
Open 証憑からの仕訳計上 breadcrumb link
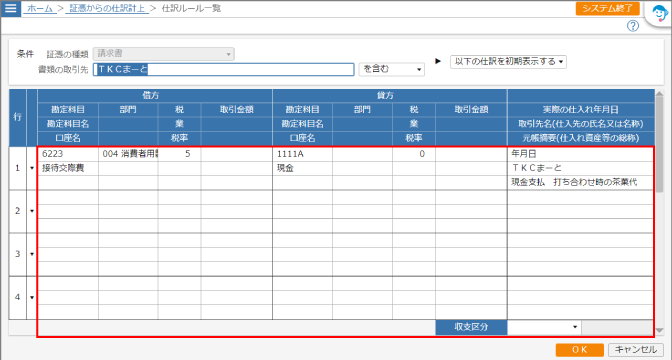[107, 8]
